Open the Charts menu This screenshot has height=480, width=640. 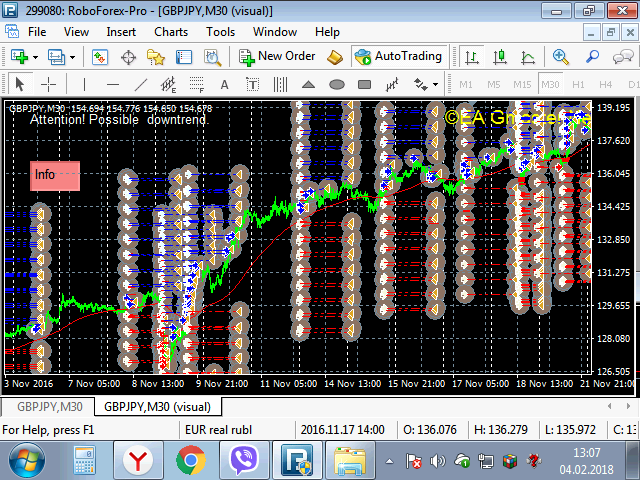(x=170, y=31)
